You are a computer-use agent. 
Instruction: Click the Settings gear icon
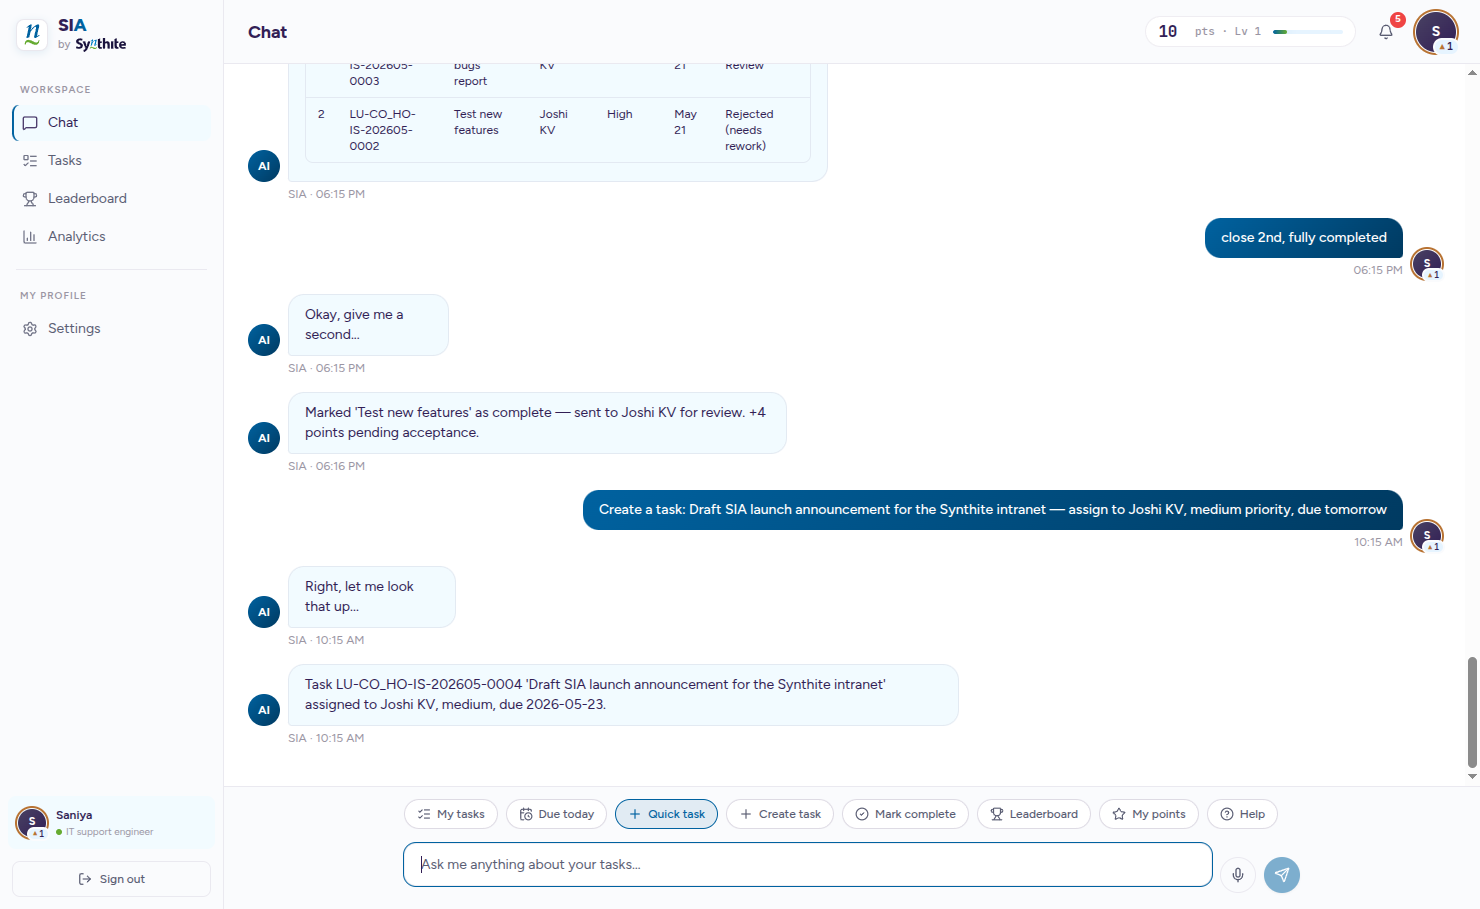pos(30,328)
